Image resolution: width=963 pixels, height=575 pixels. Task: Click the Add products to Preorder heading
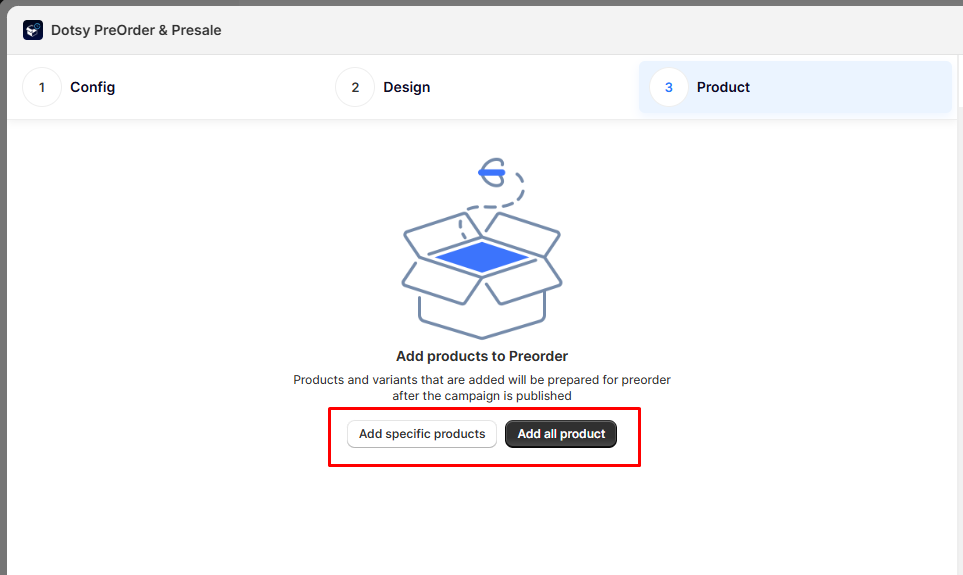click(482, 356)
